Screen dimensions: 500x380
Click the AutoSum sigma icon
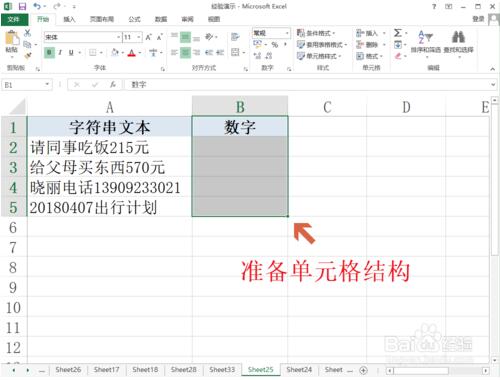click(398, 33)
